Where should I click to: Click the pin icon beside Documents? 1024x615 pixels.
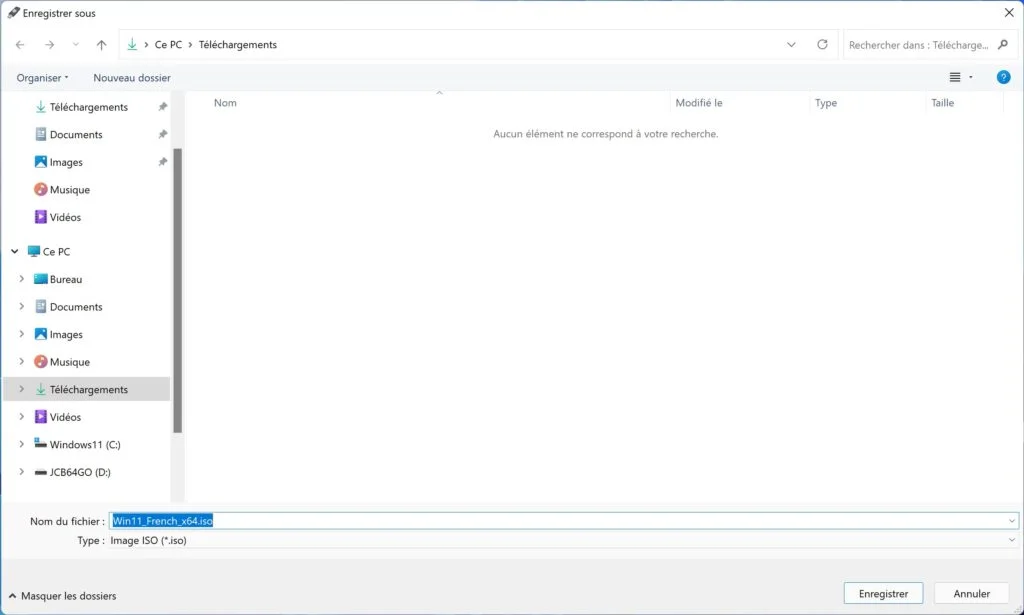[x=163, y=134]
